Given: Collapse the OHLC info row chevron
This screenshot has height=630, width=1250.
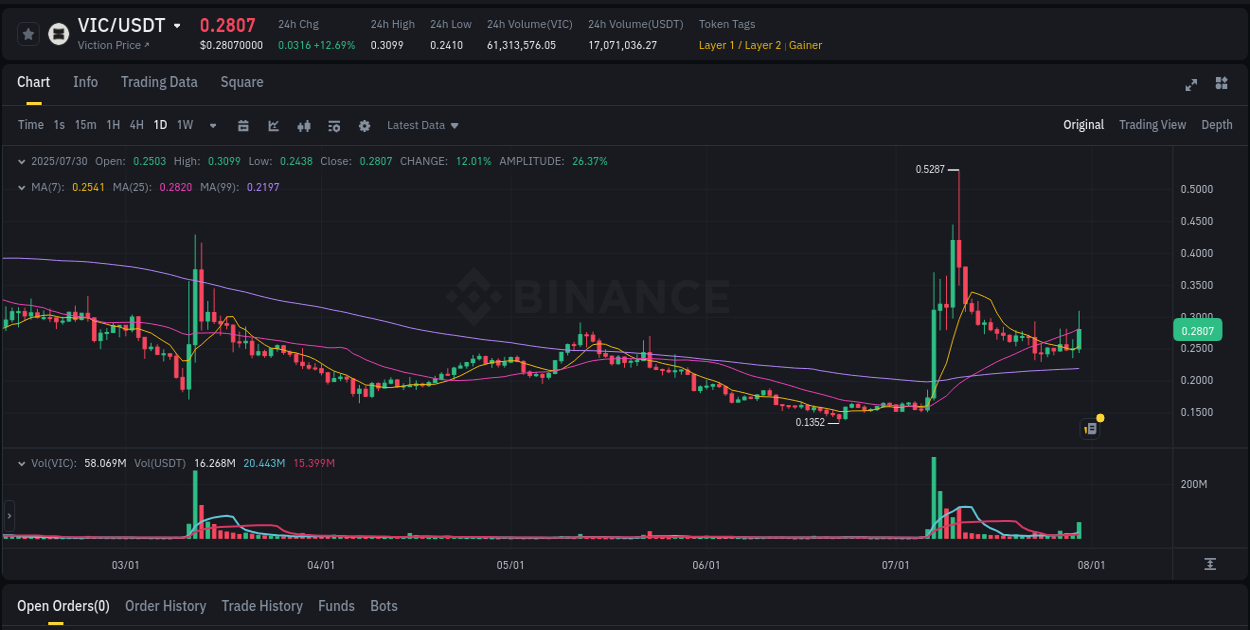Looking at the screenshot, I should [x=21, y=160].
